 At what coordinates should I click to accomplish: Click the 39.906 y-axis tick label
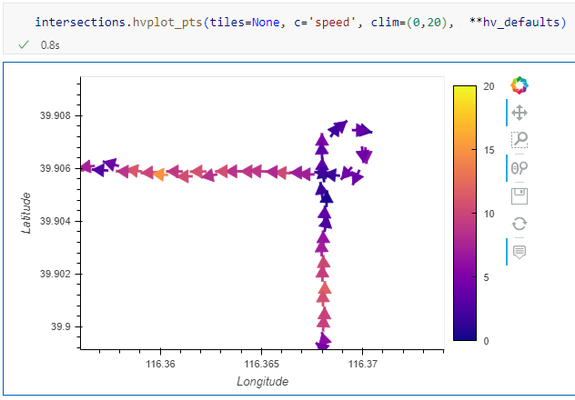click(55, 168)
